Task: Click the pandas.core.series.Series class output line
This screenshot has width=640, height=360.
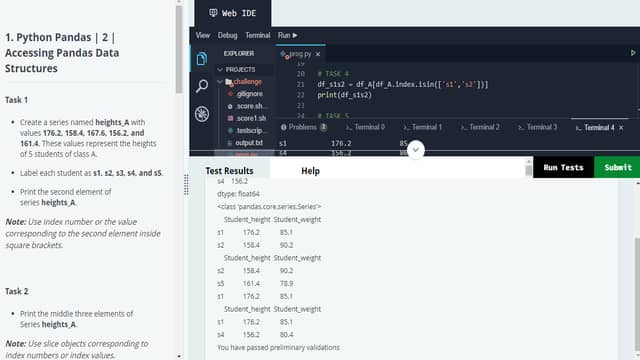Action: pyautogui.click(x=269, y=207)
